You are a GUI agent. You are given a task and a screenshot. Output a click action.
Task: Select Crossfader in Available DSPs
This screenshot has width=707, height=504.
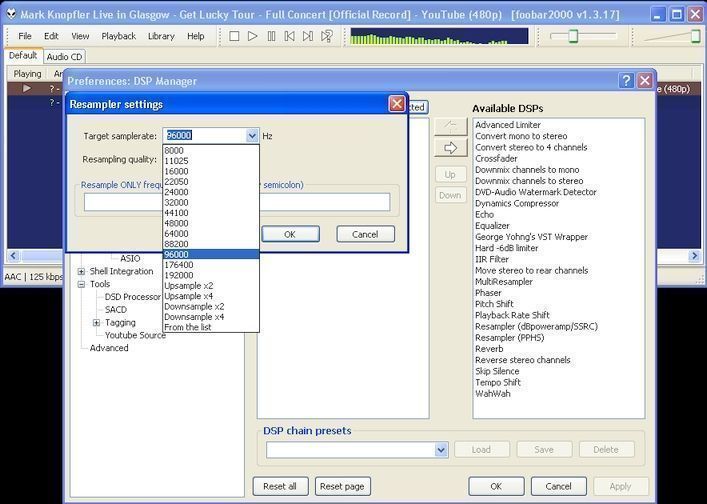496,159
